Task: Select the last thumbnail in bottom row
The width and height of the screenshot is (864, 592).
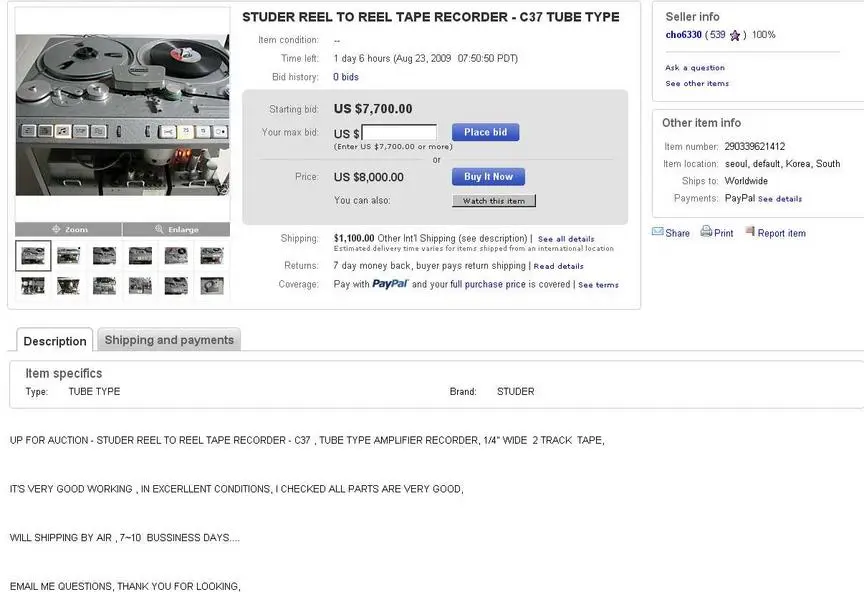Action: (x=212, y=286)
